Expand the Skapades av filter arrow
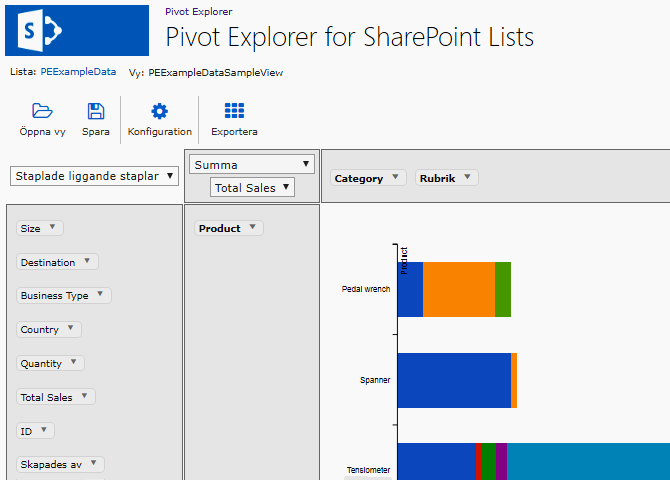Viewport: 670px width, 480px height. pos(94,463)
